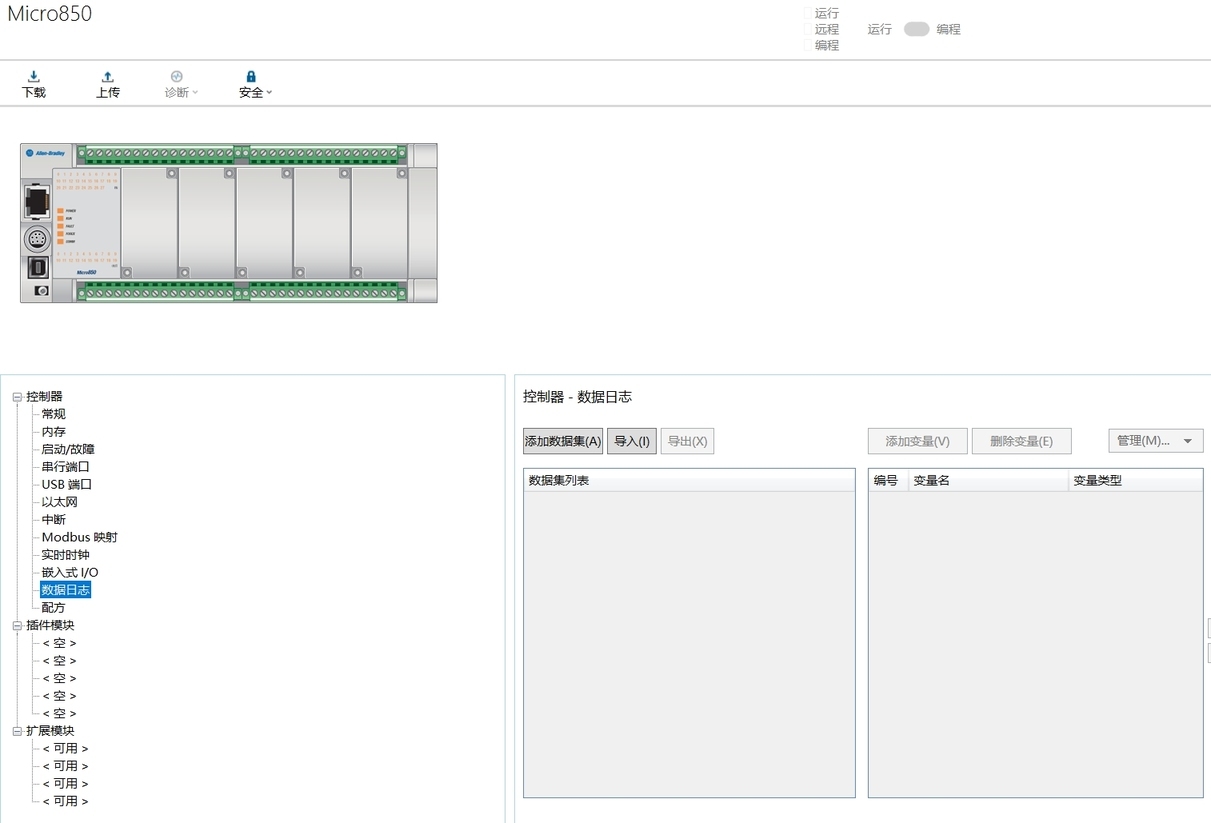Click the 下载 download icon

tap(34, 77)
